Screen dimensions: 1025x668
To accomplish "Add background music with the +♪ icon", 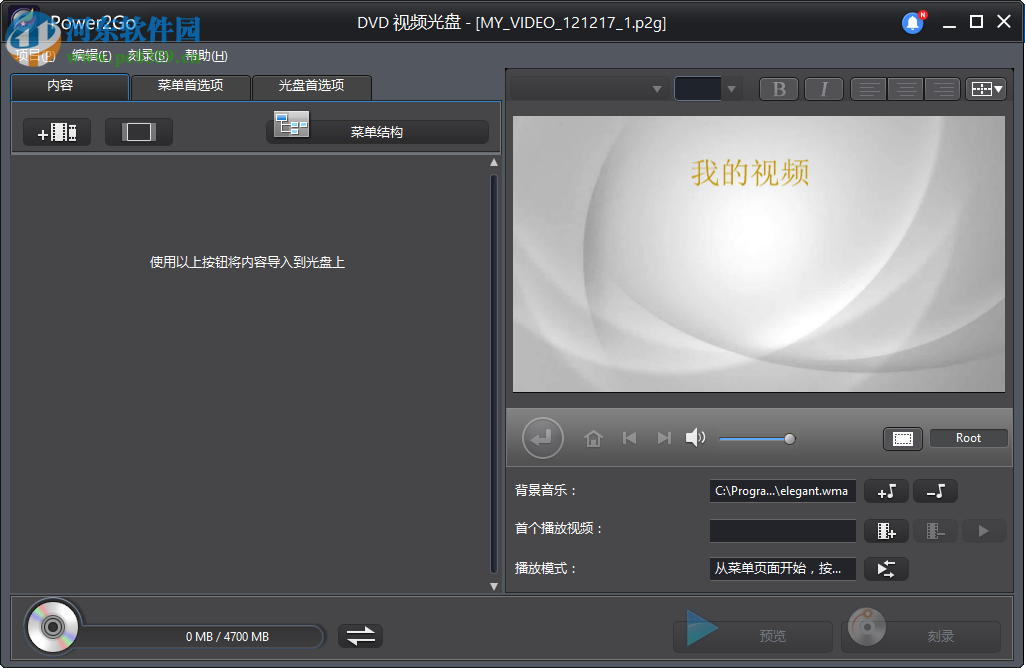I will click(x=886, y=491).
